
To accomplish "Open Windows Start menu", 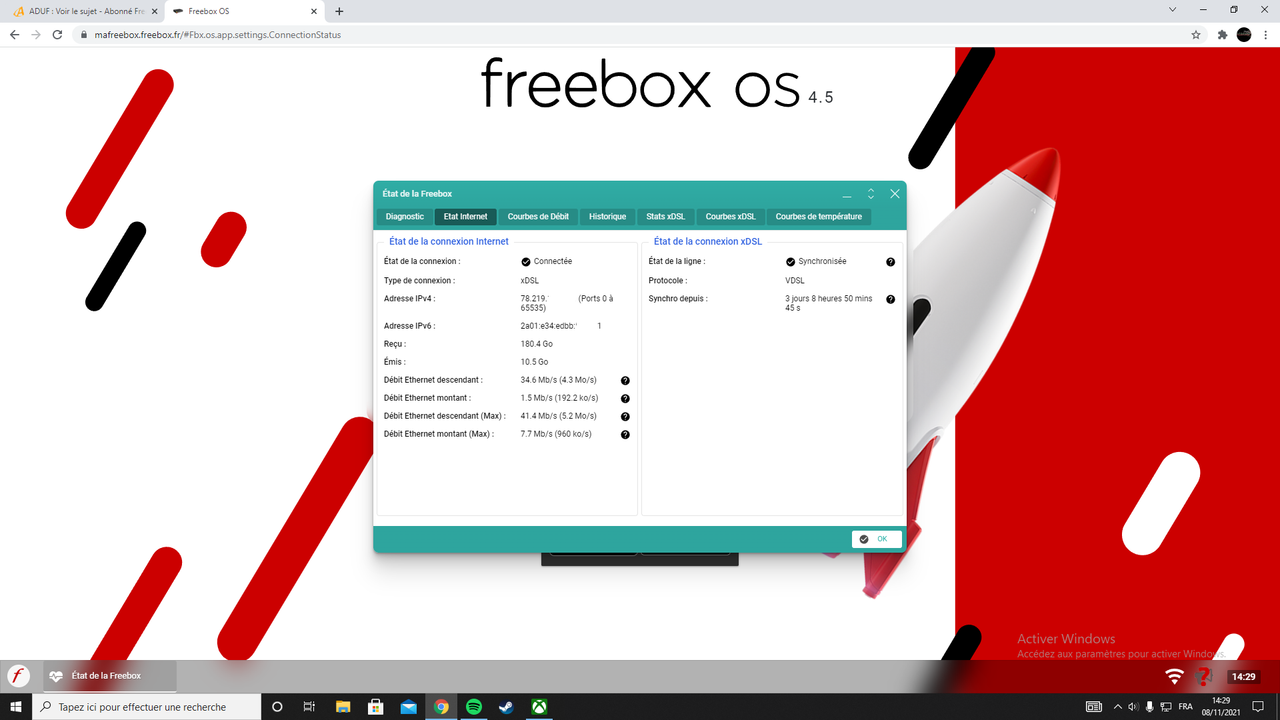I will click(16, 707).
